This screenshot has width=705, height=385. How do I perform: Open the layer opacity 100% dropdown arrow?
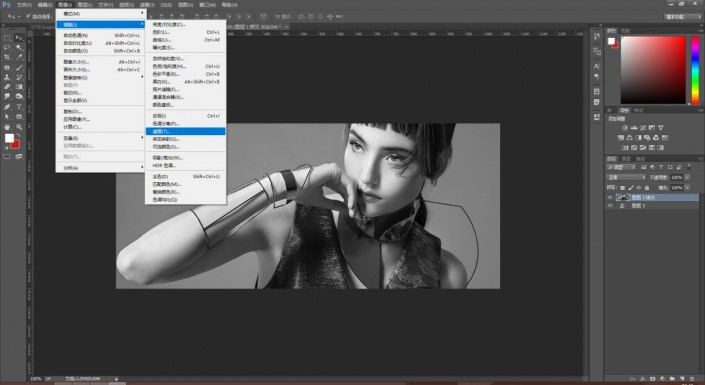pos(687,178)
